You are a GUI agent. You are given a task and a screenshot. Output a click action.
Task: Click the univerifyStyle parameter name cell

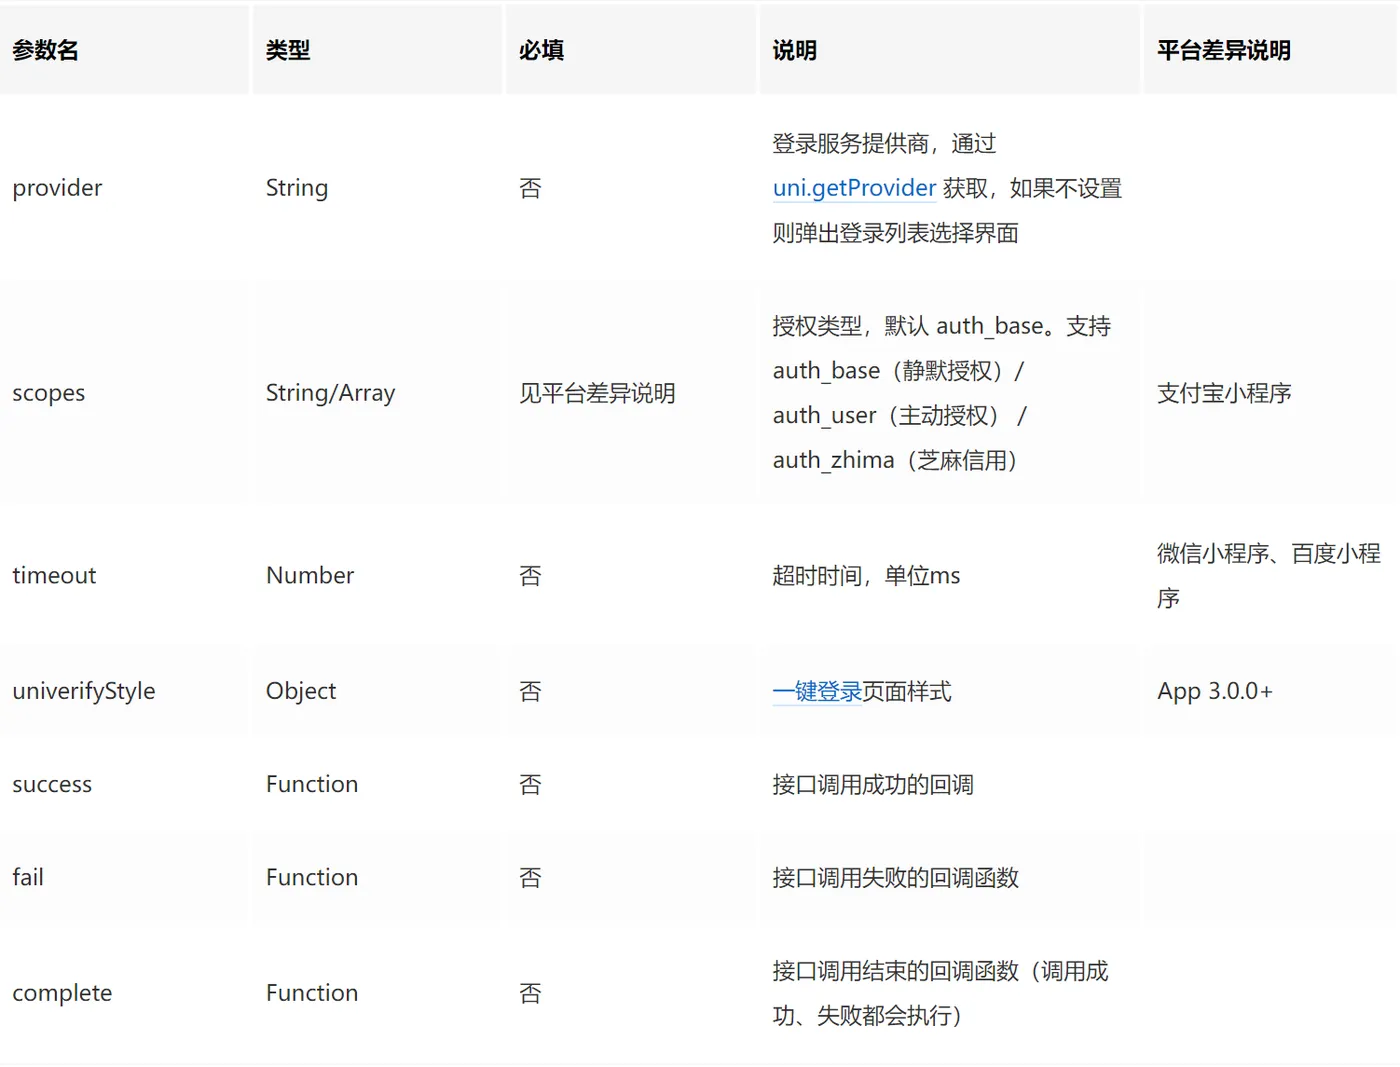pyautogui.click(x=84, y=691)
